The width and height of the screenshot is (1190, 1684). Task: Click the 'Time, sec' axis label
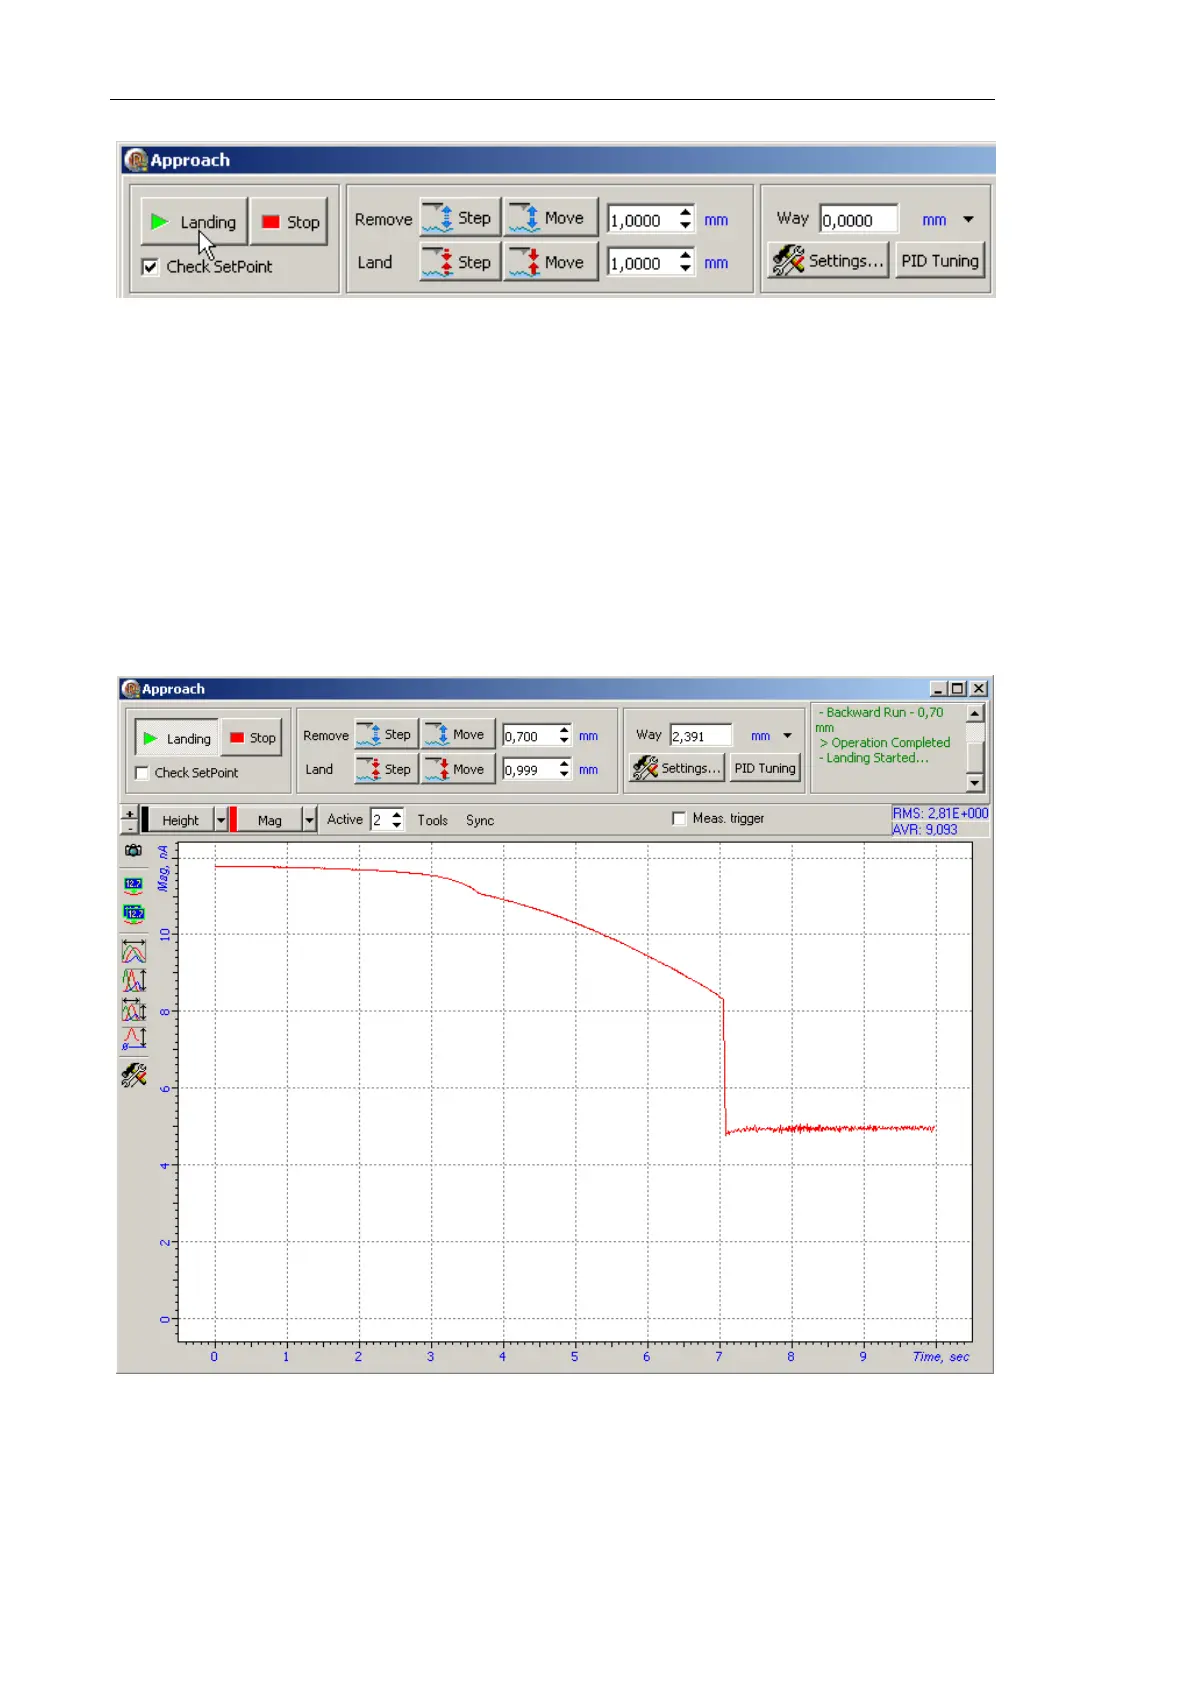click(x=941, y=1357)
